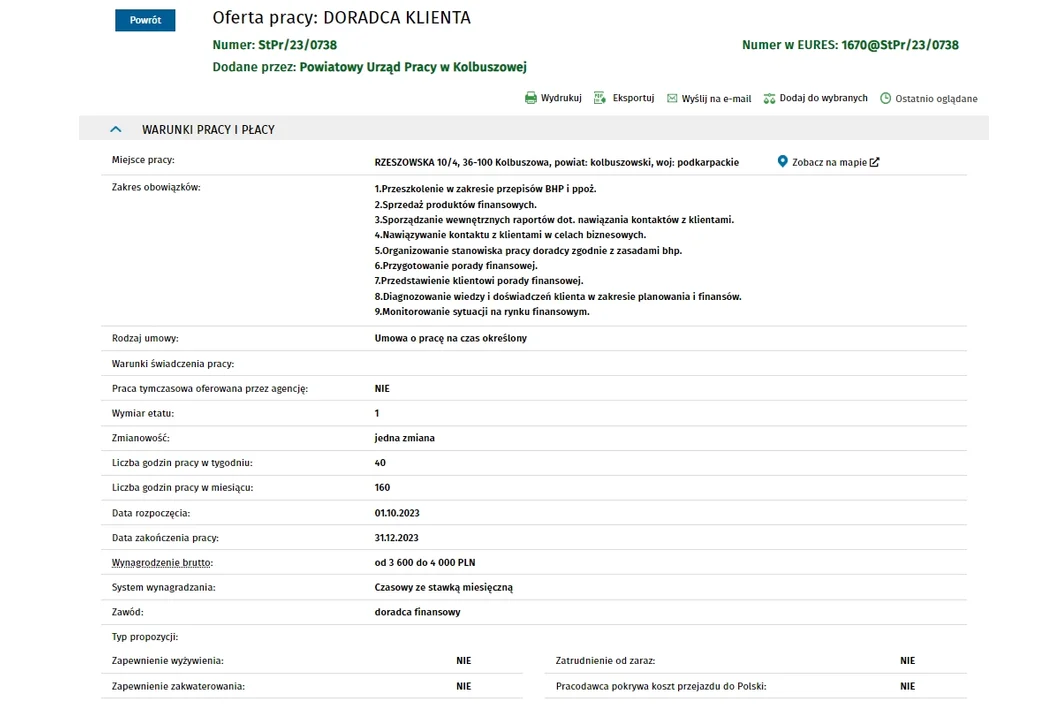
Task: Click duty line 6 Przygotowanie porady finansowej
Action: click(x=456, y=266)
